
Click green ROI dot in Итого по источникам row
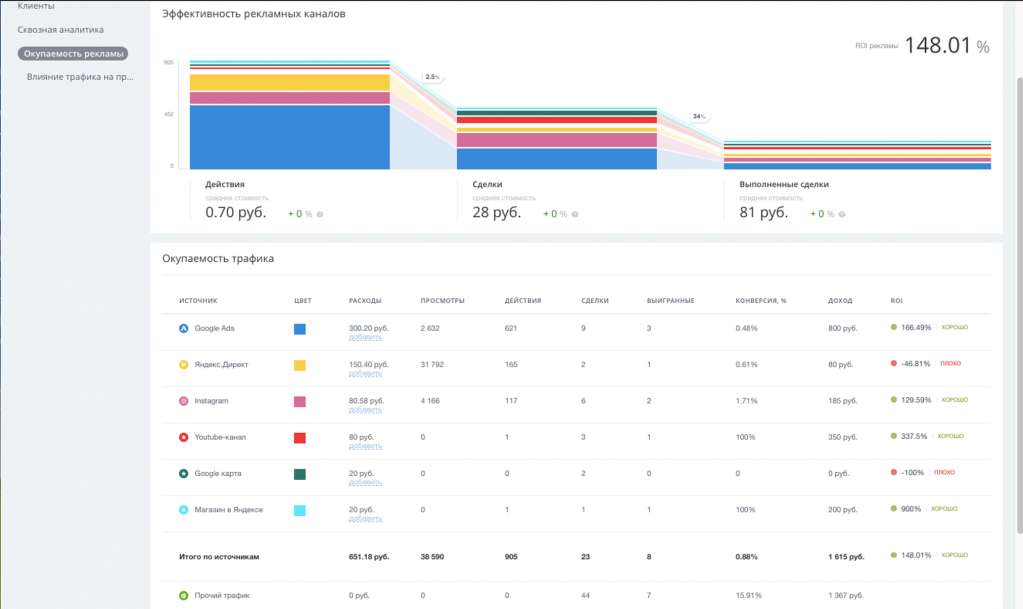pyautogui.click(x=894, y=555)
